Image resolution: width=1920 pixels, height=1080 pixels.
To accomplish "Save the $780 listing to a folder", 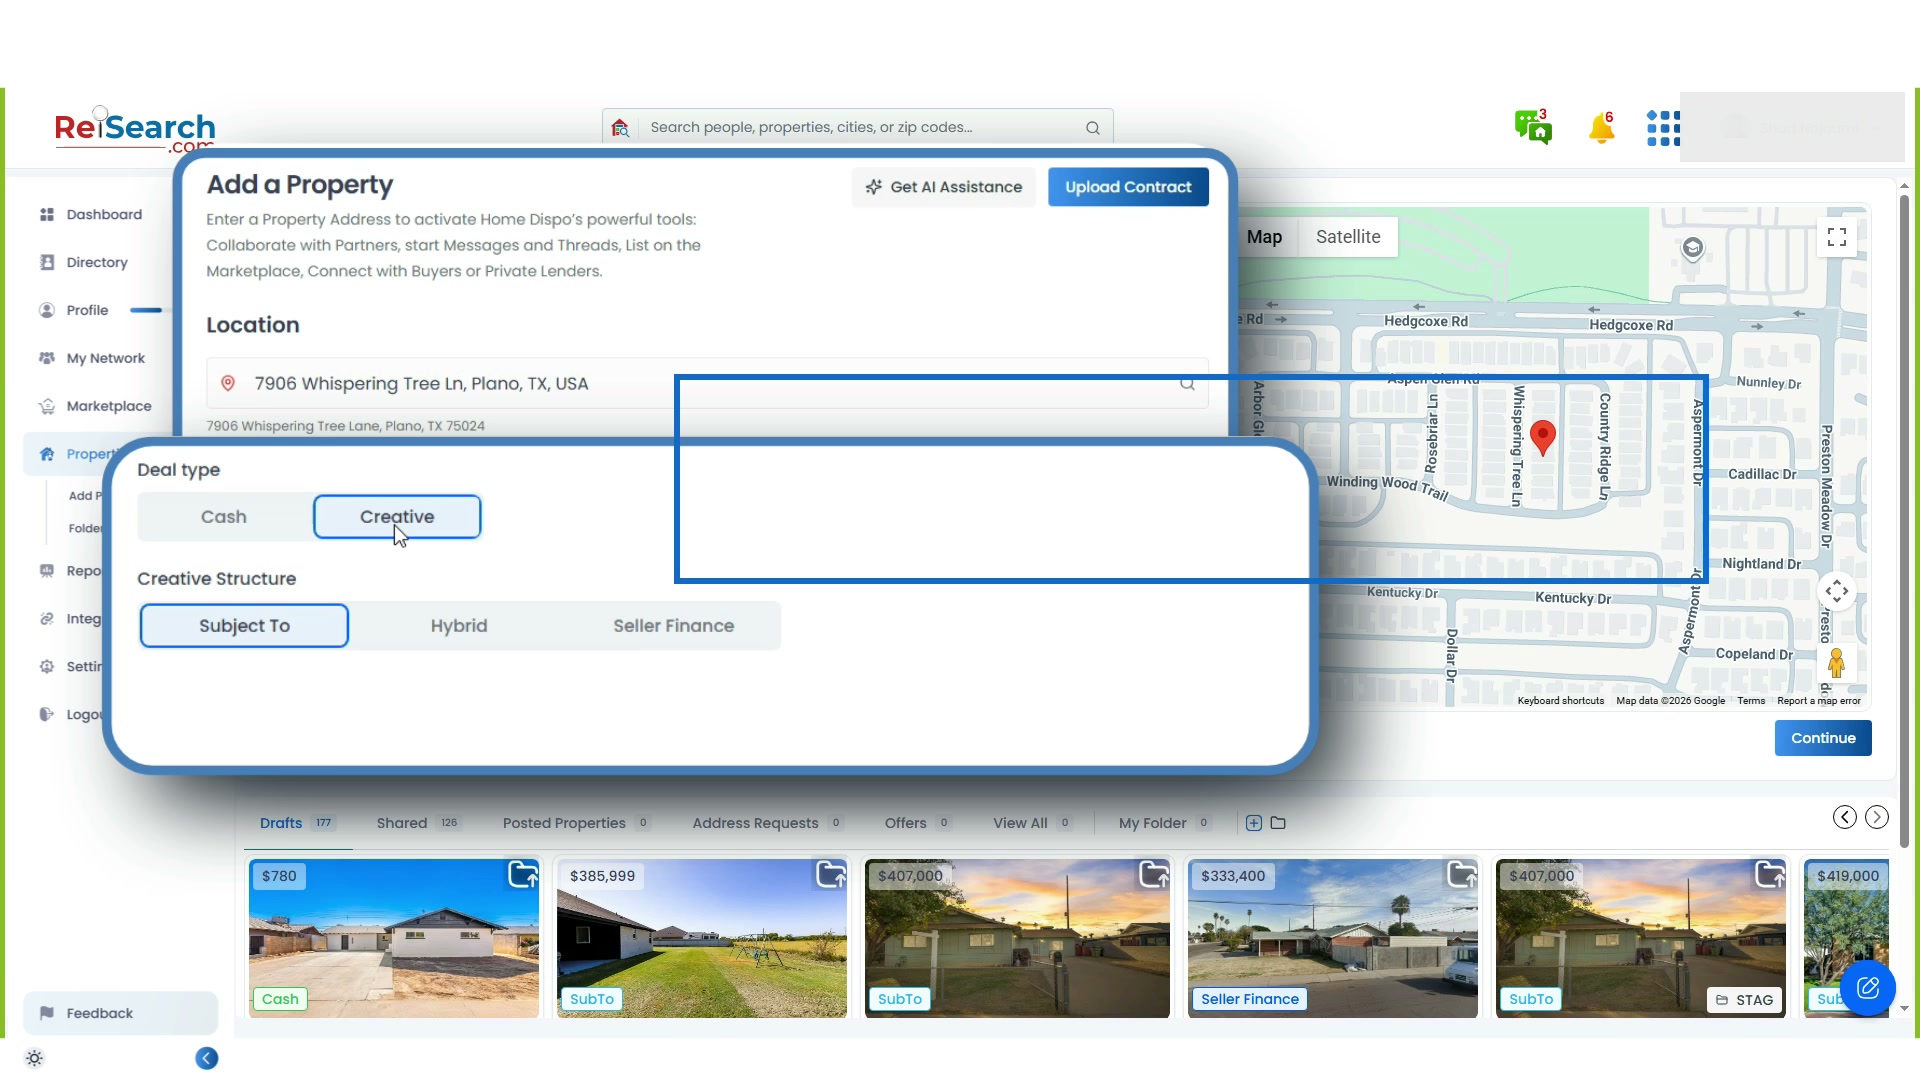I will pyautogui.click(x=523, y=875).
